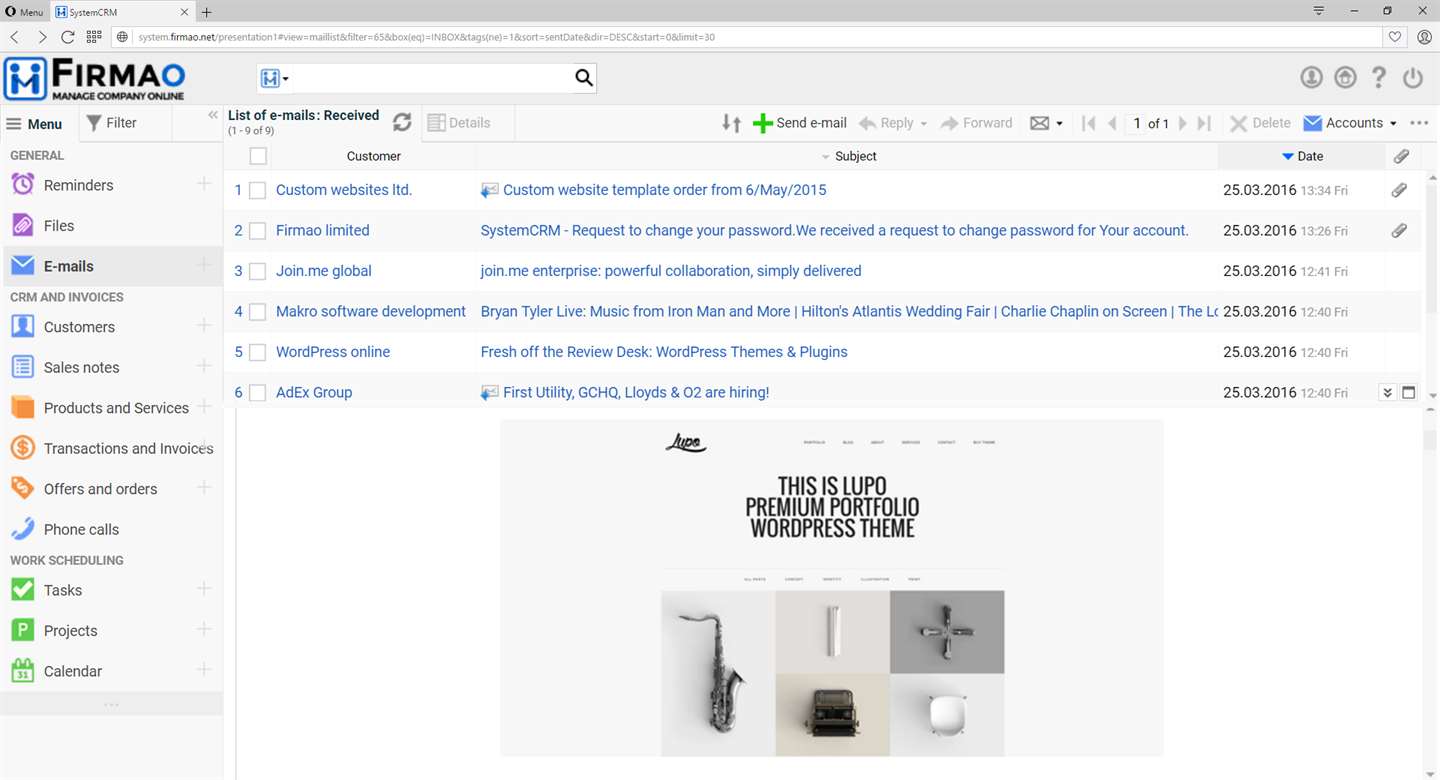Screen dimensions: 1440x780
Task: Open the search type dropdown
Action: pyautogui.click(x=274, y=78)
